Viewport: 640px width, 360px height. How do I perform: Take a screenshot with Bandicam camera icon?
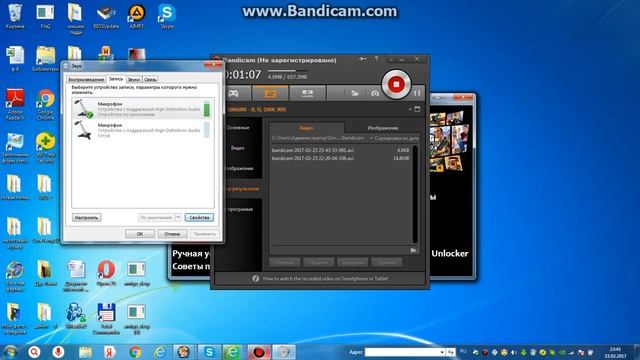point(375,93)
